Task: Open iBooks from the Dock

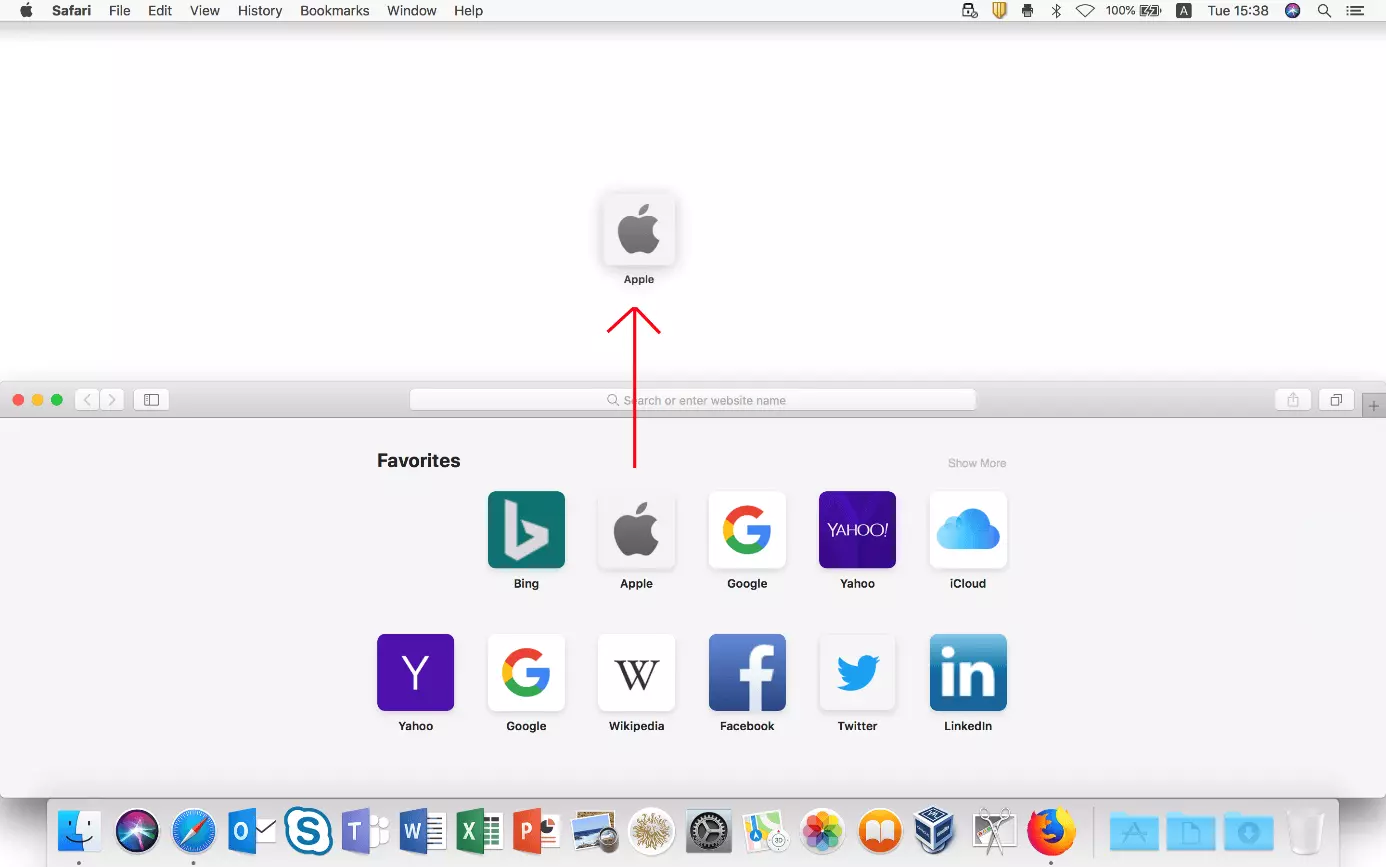Action: [x=880, y=831]
